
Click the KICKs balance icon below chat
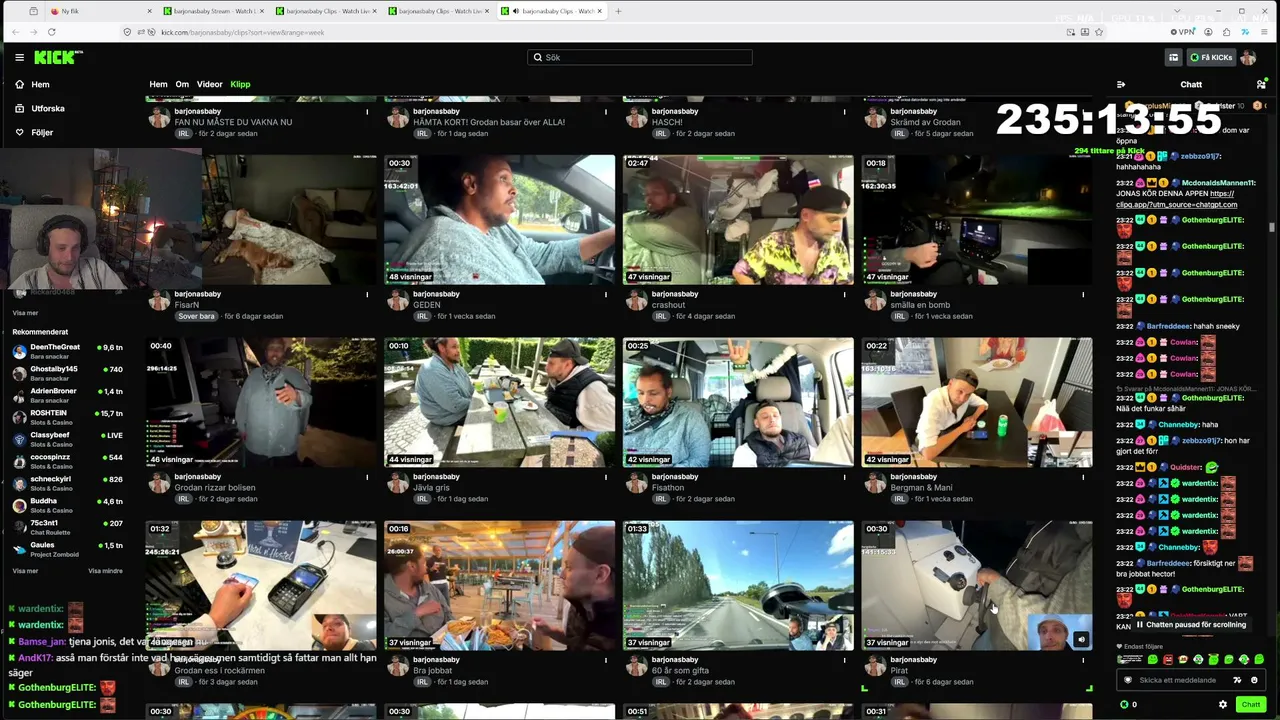coord(1125,704)
